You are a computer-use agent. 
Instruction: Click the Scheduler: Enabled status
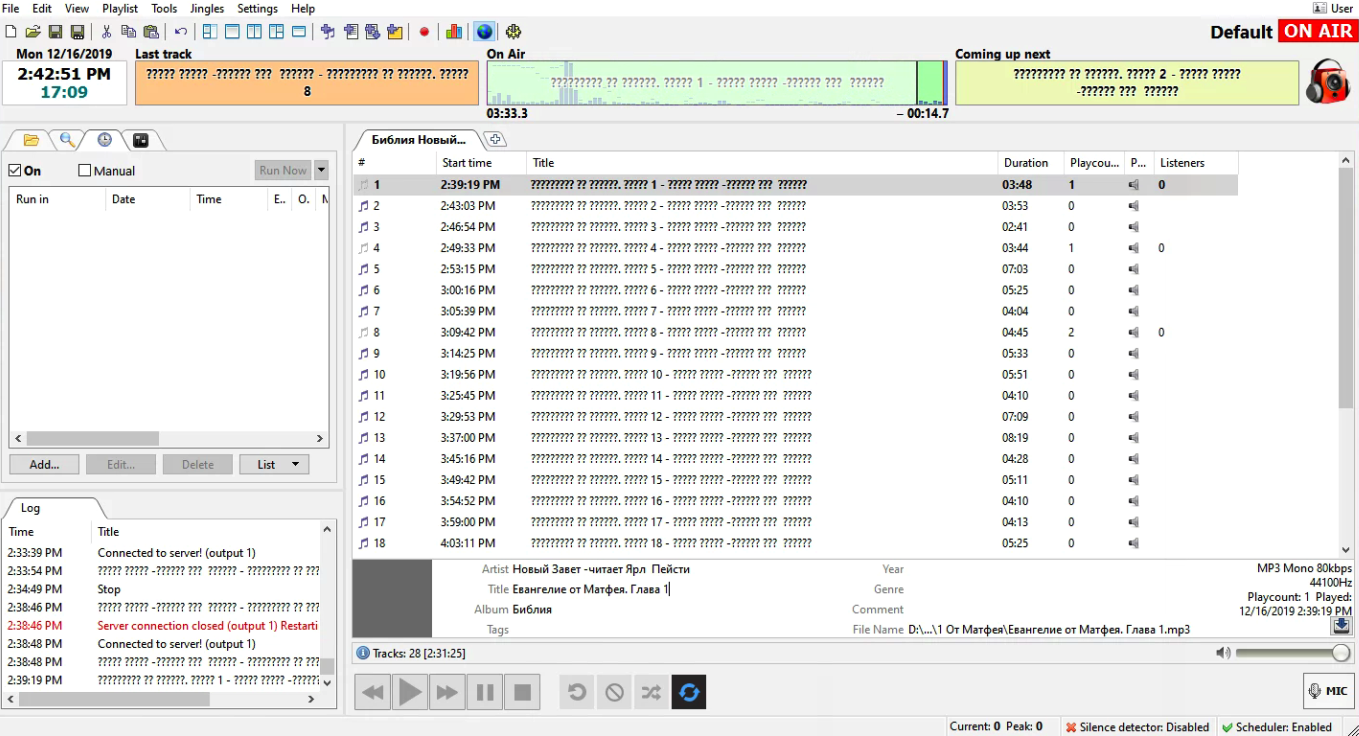coord(1277,727)
